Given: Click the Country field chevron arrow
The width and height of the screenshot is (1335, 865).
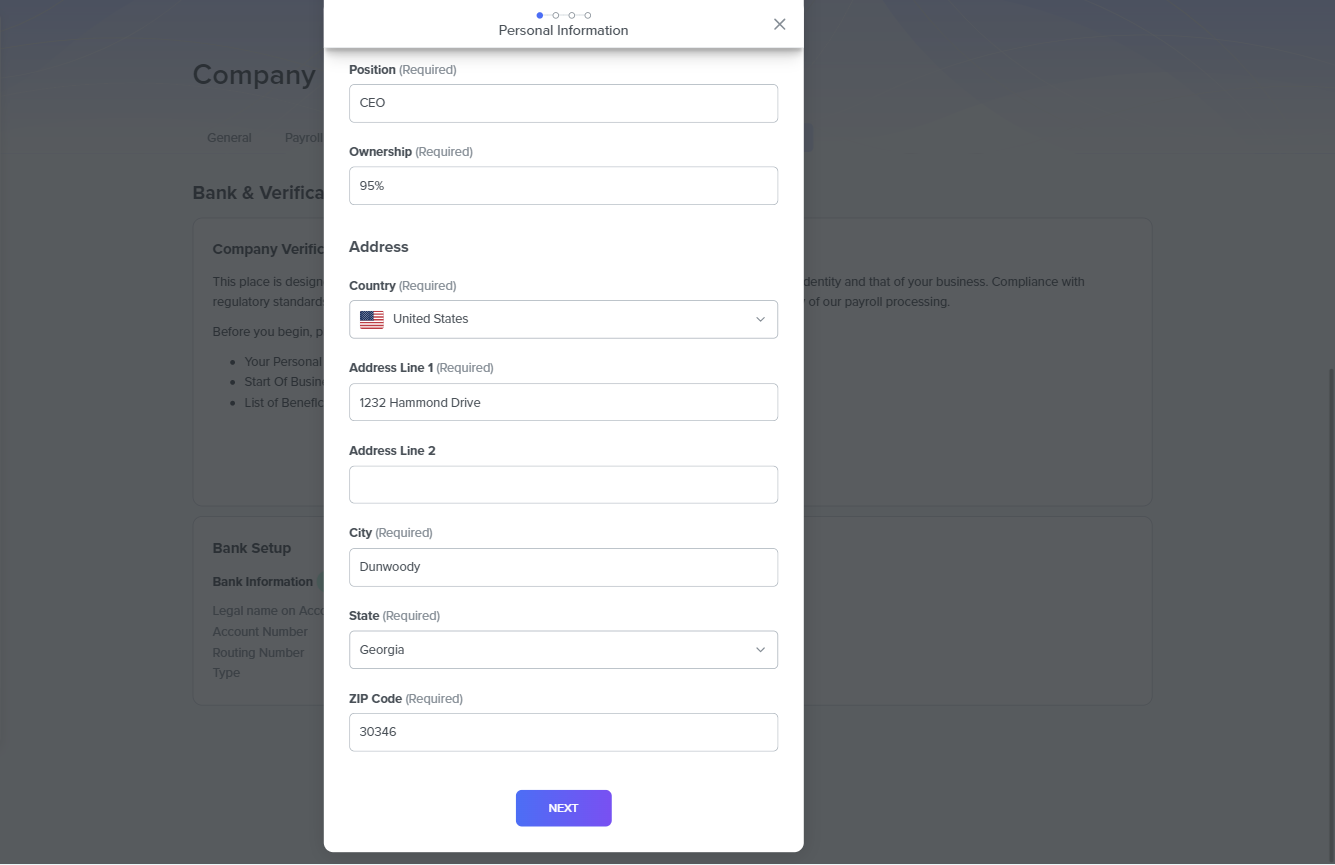Looking at the screenshot, I should (x=760, y=320).
